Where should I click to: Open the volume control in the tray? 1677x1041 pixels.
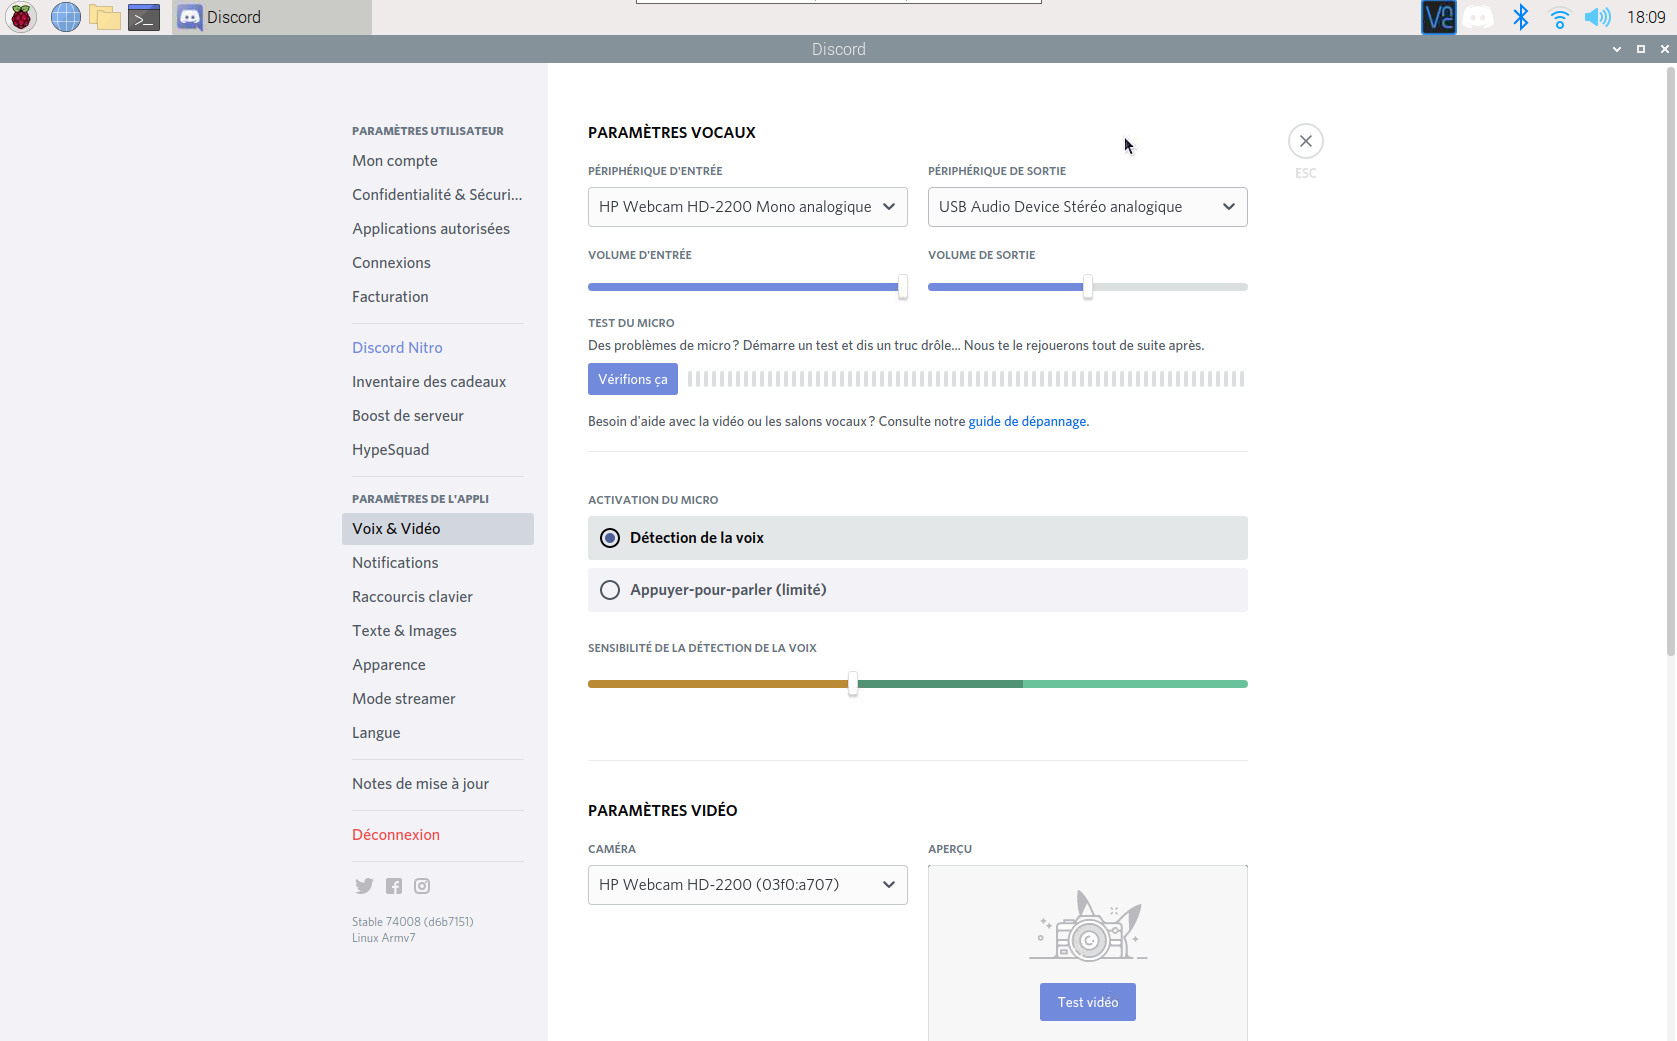click(x=1598, y=17)
